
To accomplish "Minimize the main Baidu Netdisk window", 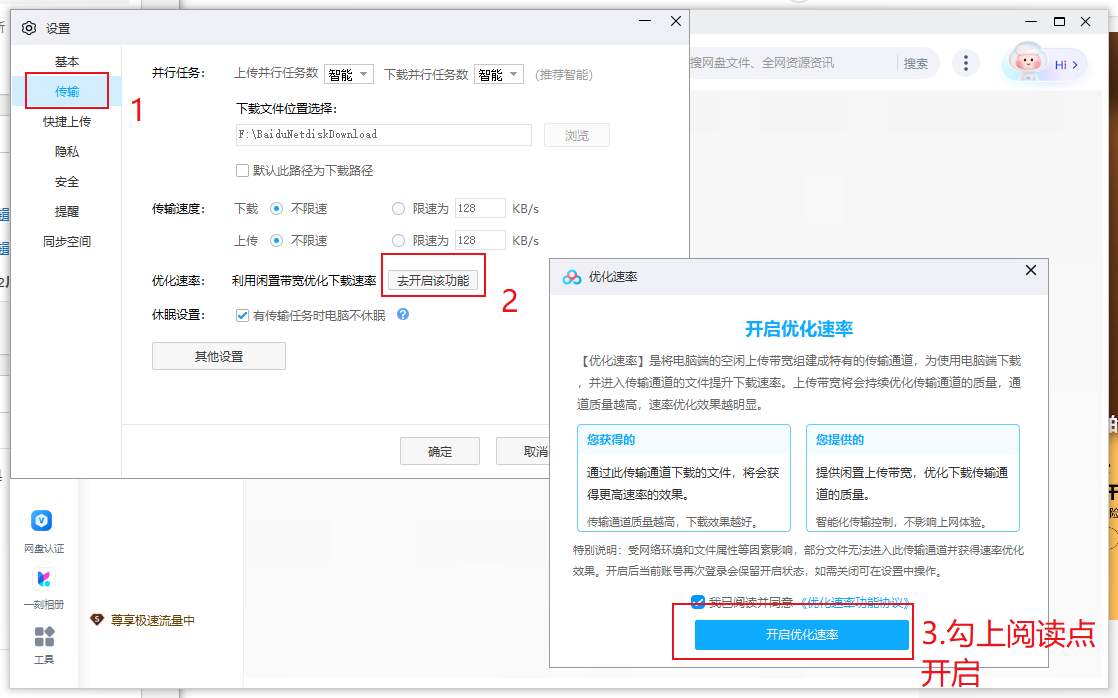I will 1033,22.
